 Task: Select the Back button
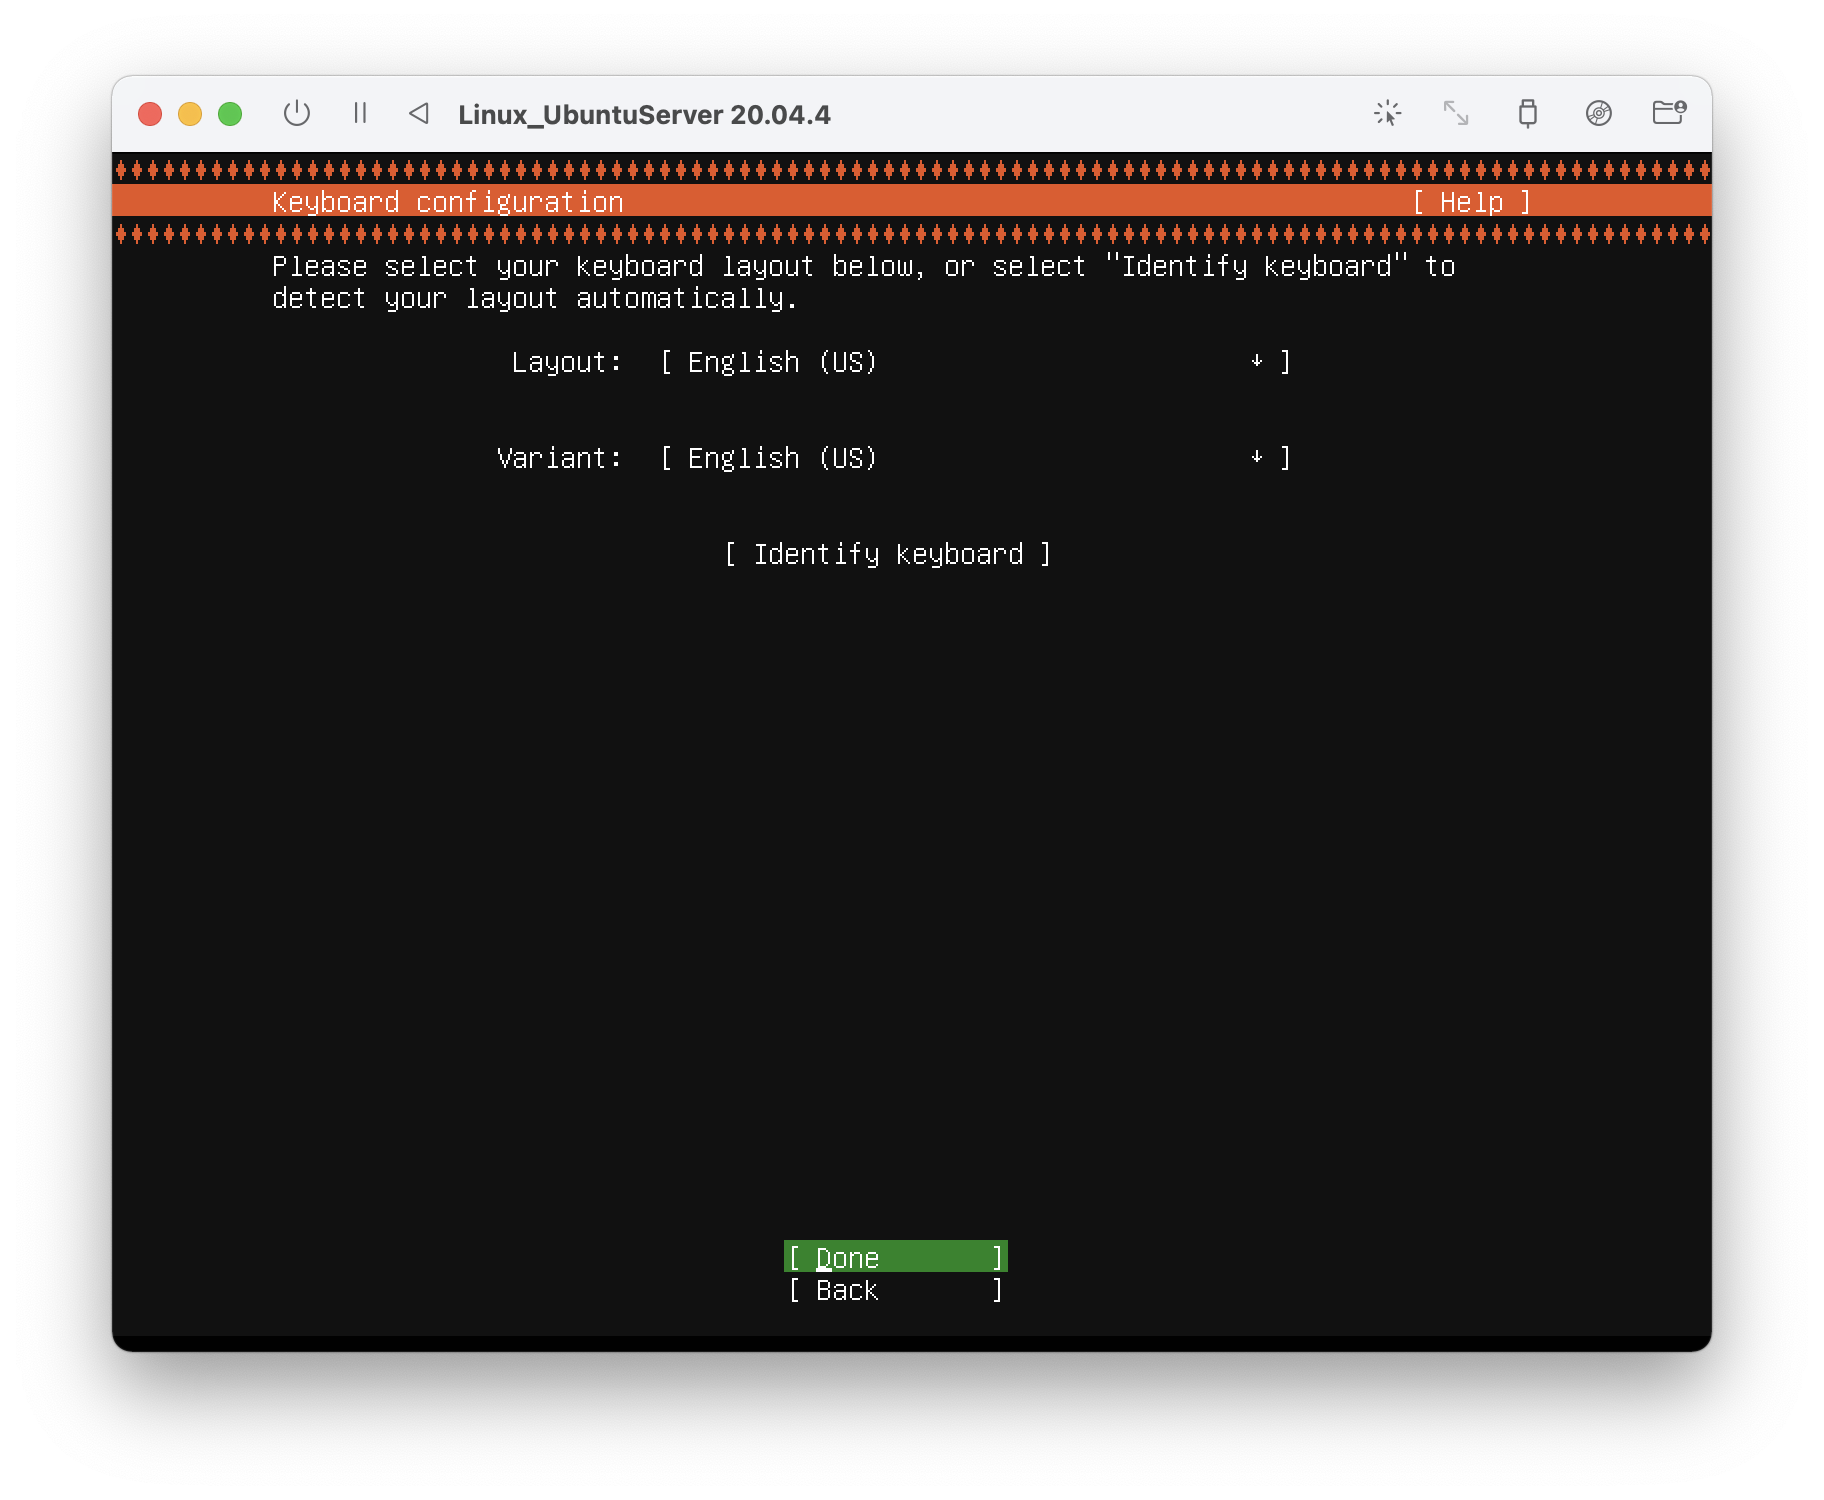pos(896,1290)
